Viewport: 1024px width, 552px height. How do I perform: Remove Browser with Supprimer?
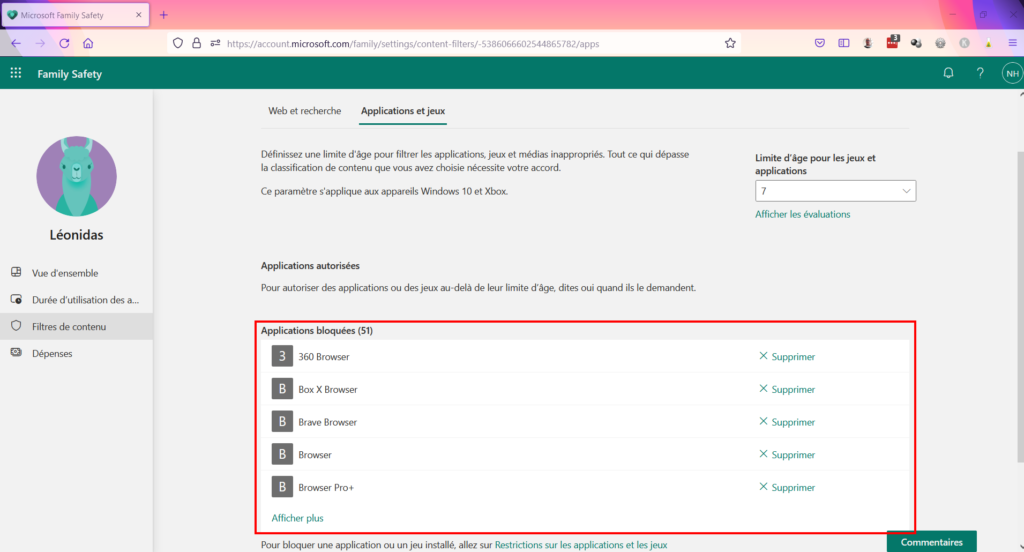click(787, 454)
